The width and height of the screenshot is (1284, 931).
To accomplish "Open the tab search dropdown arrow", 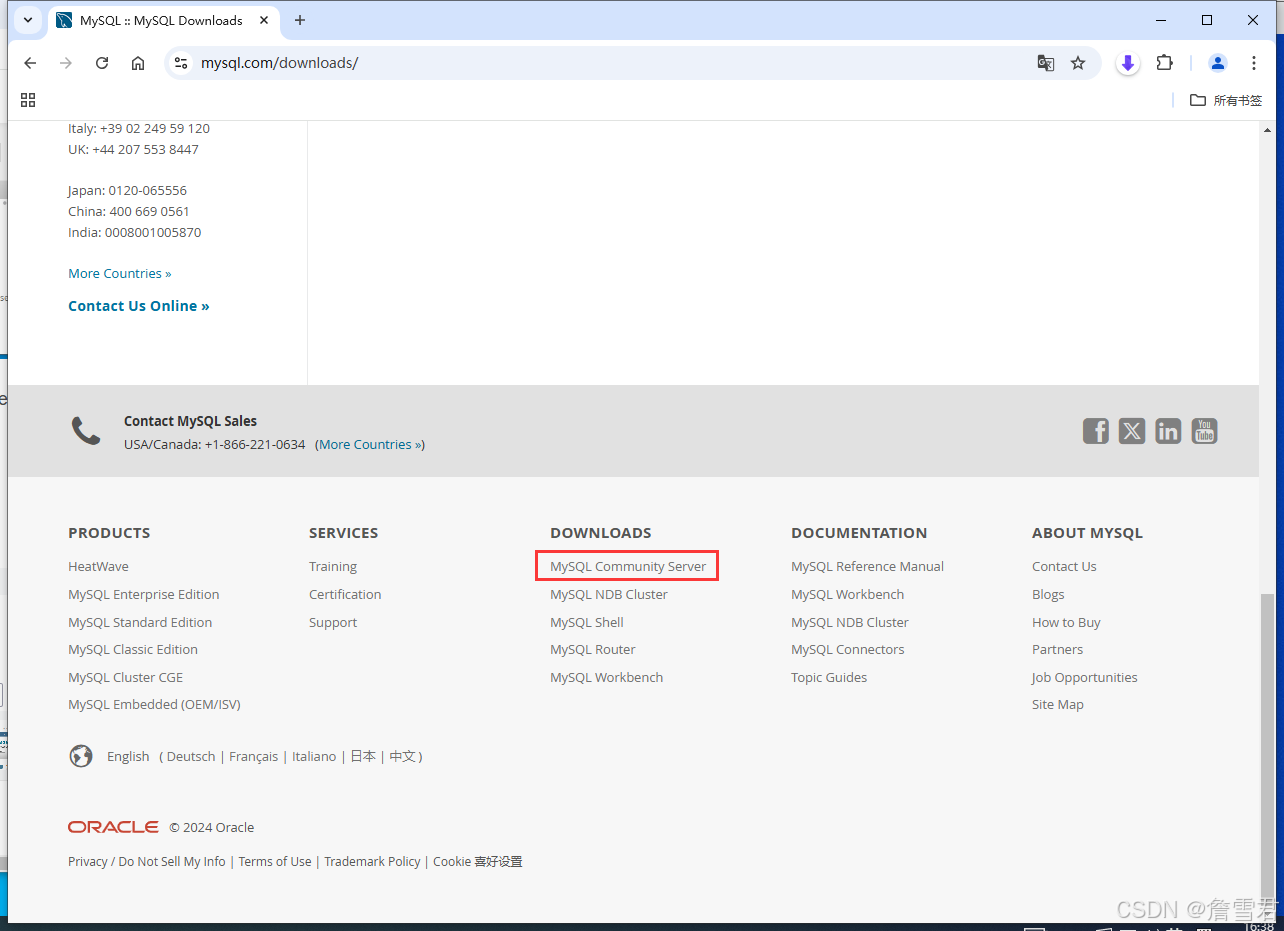I will 28,20.
